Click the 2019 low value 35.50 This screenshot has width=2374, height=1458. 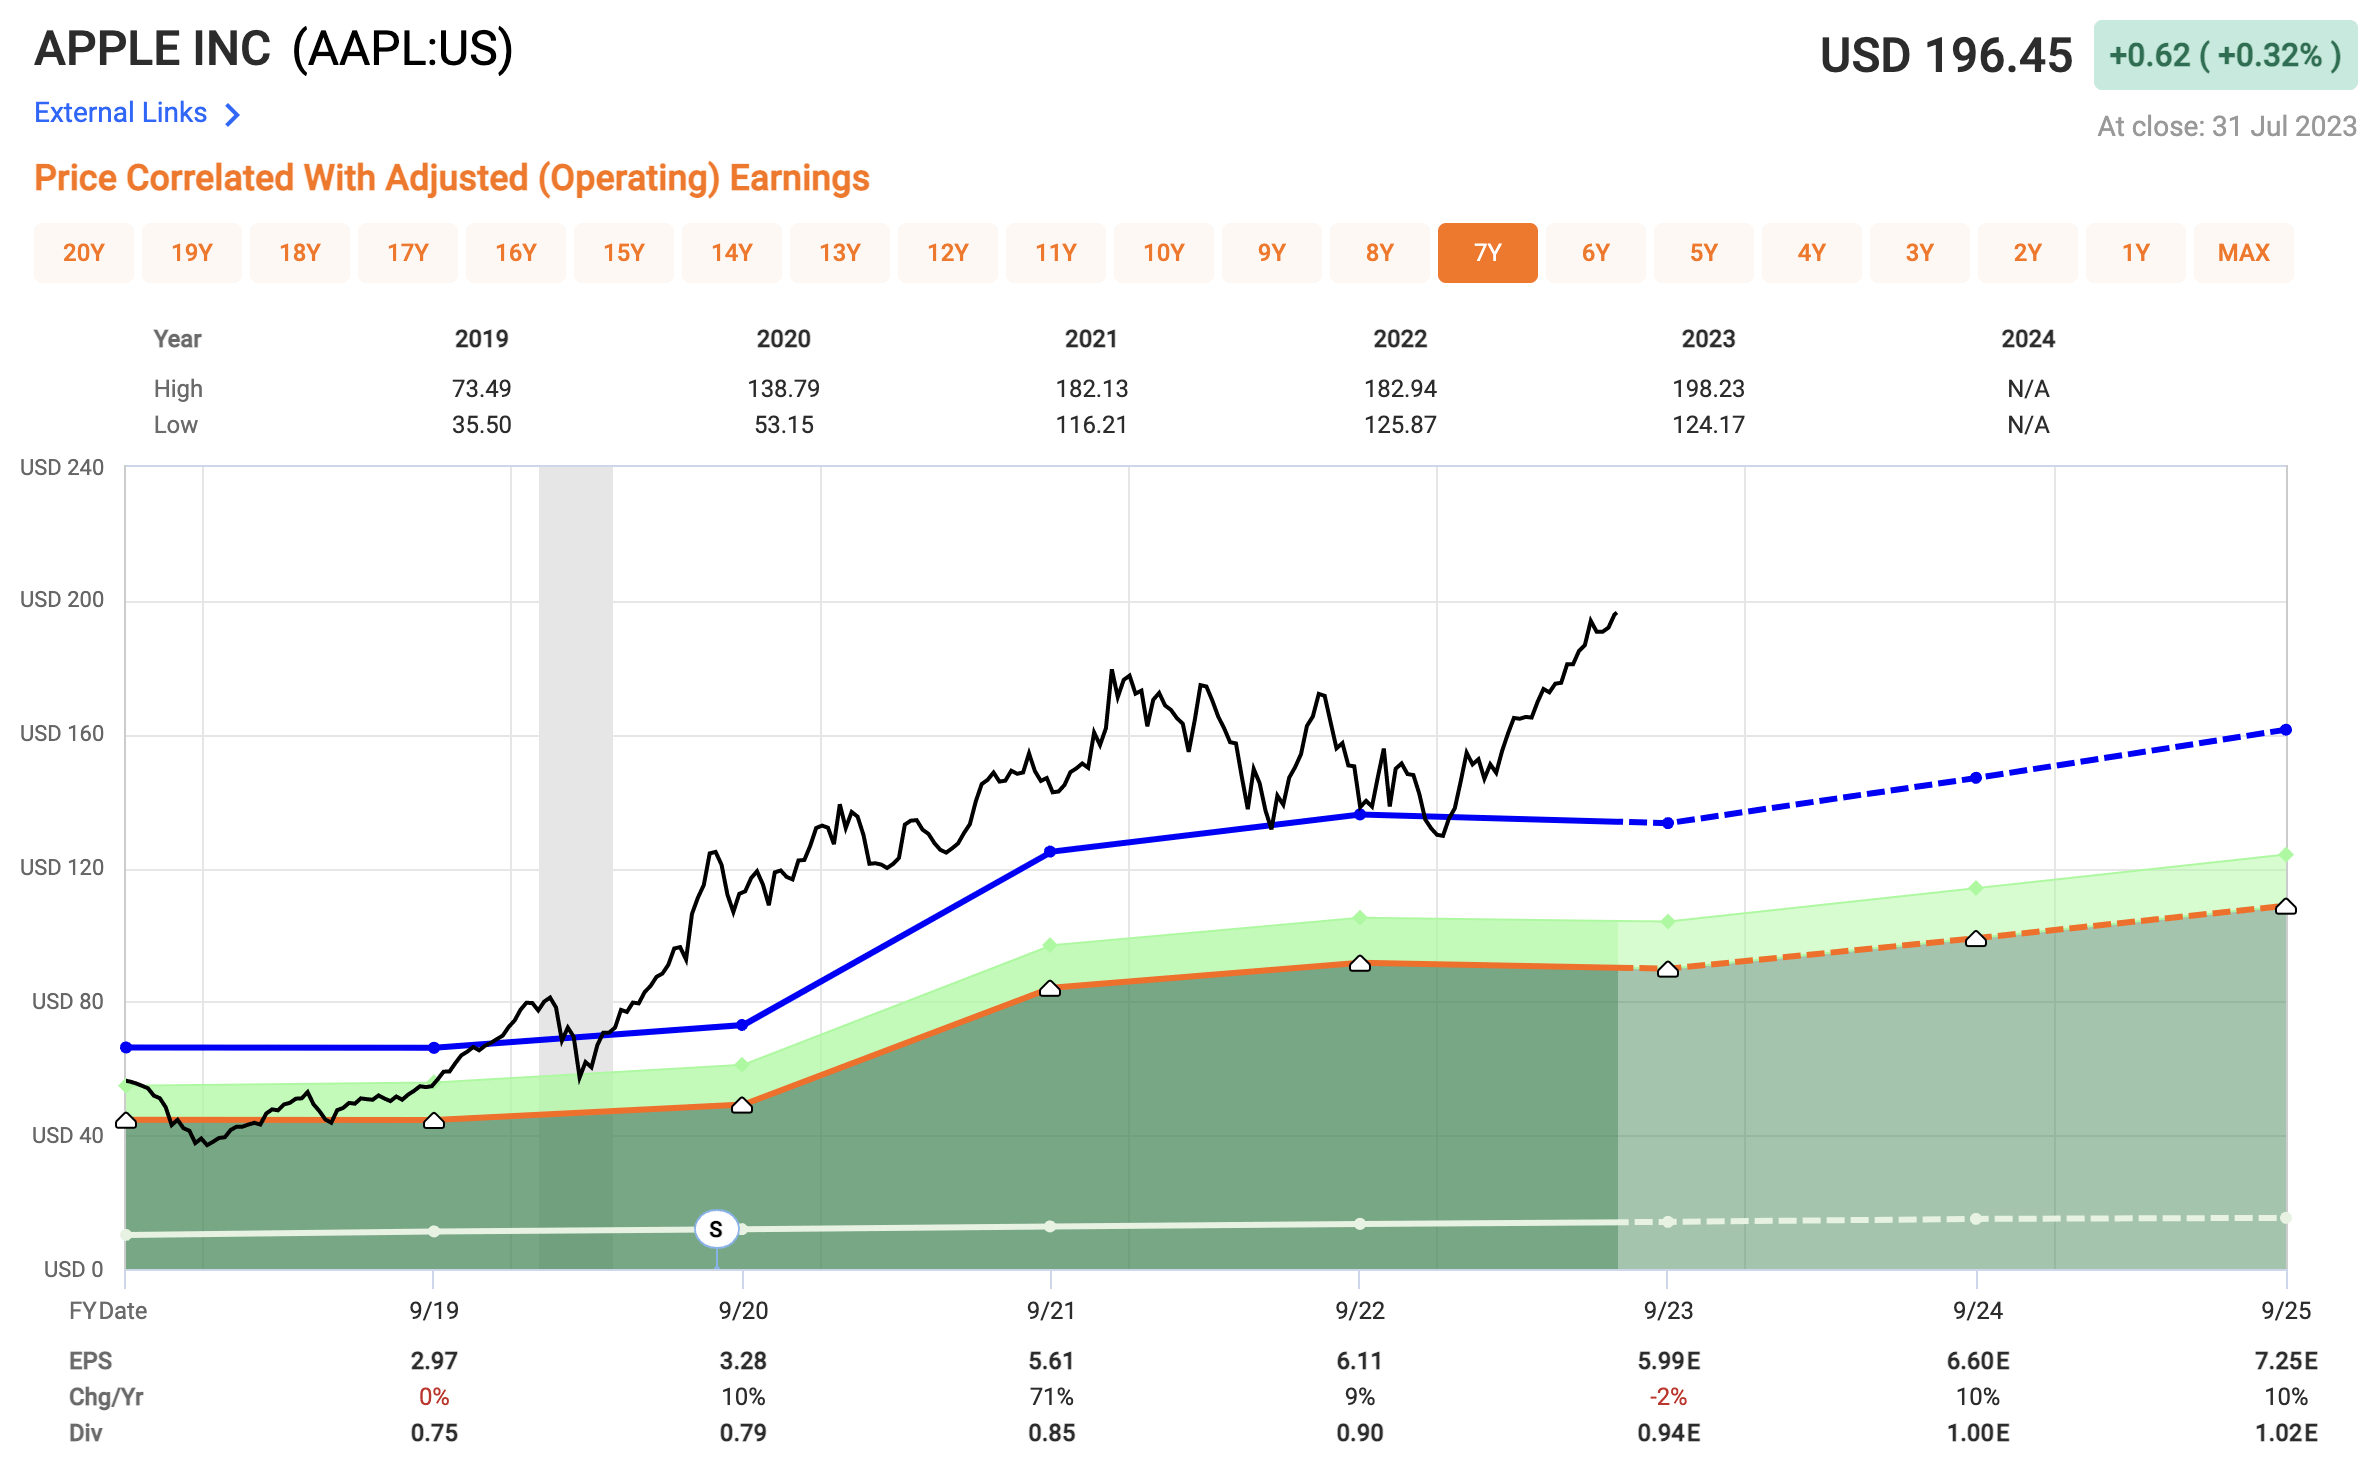point(482,425)
